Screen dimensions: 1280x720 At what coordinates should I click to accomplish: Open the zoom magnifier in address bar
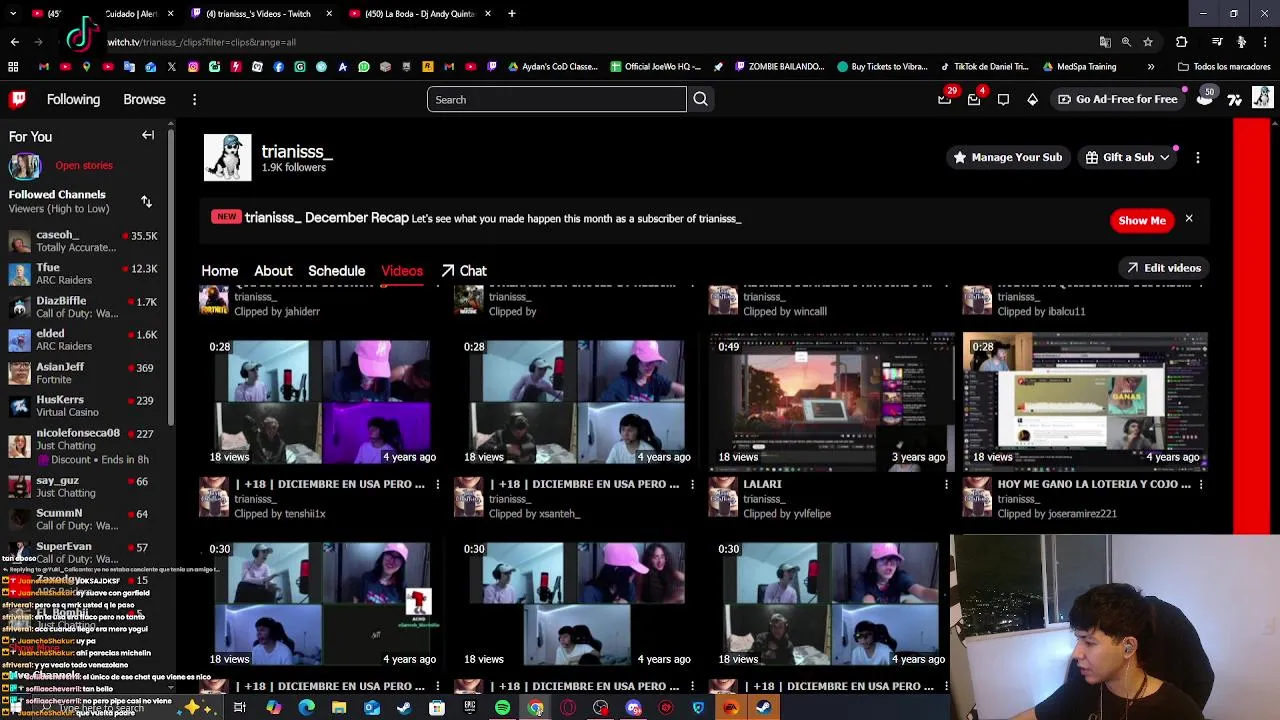coord(1126,42)
